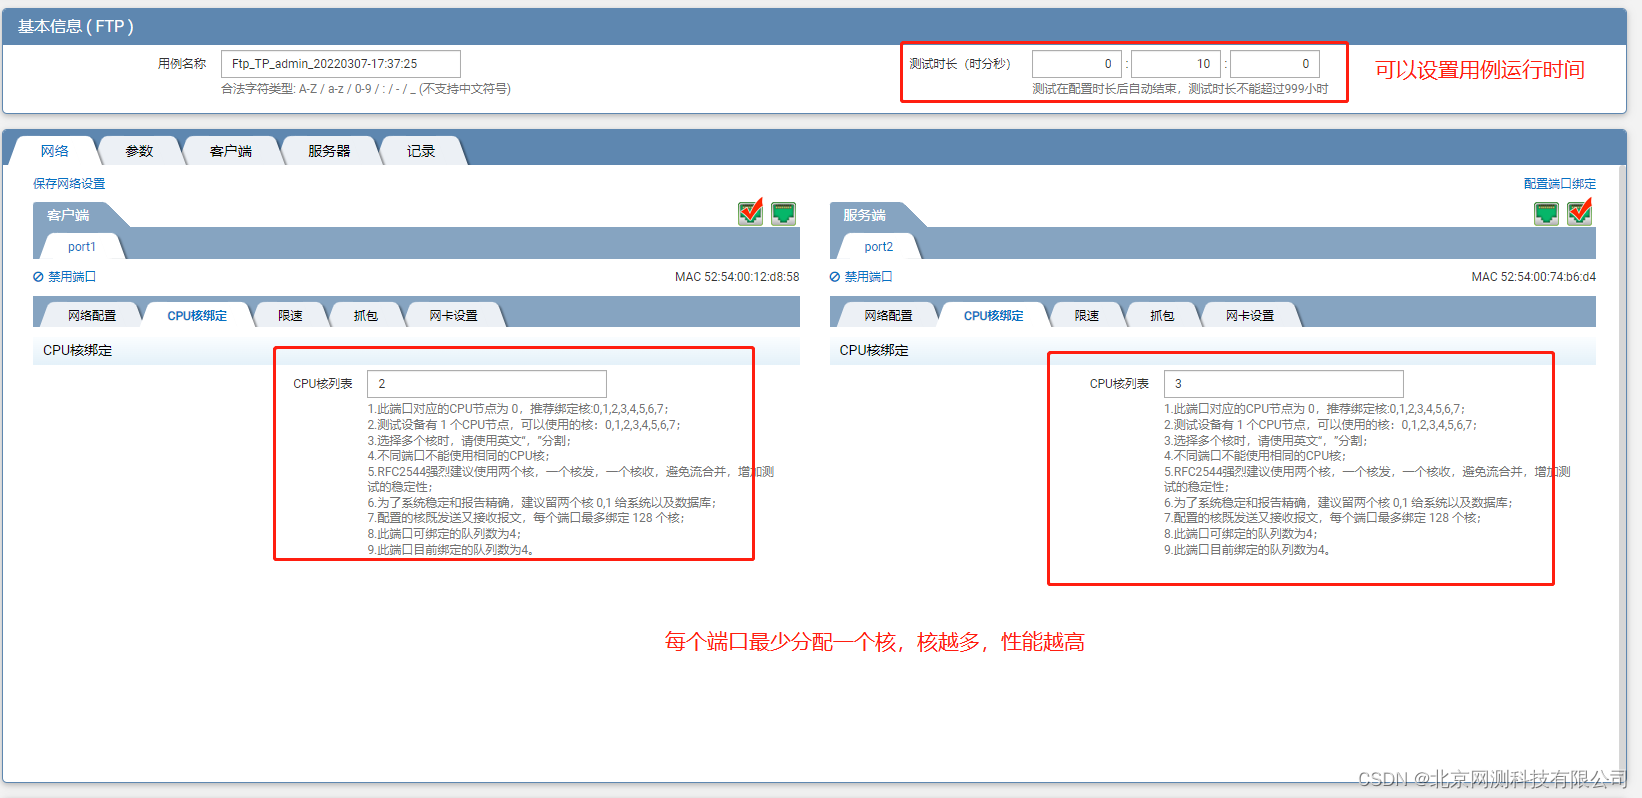Click the 服务端 panel title
This screenshot has width=1642, height=798.
tap(865, 215)
